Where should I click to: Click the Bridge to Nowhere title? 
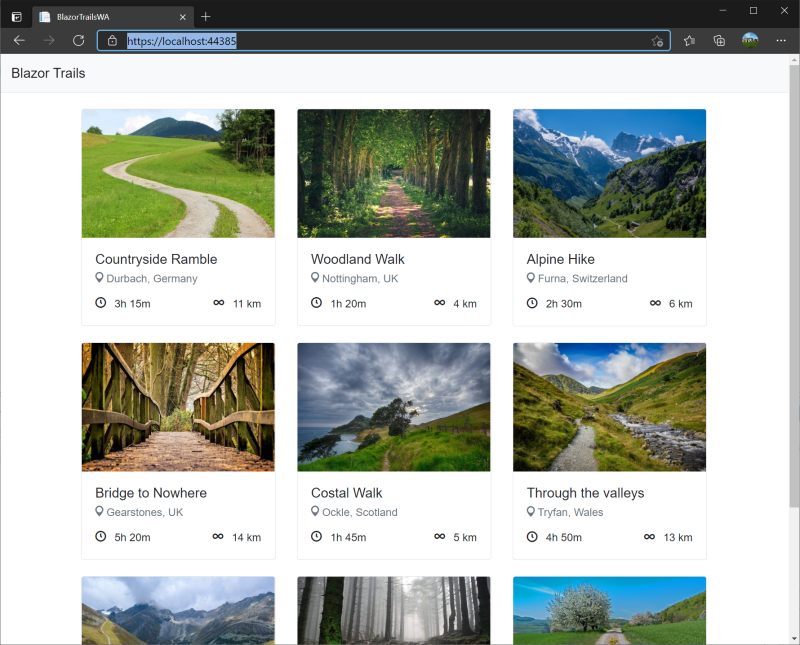click(151, 493)
